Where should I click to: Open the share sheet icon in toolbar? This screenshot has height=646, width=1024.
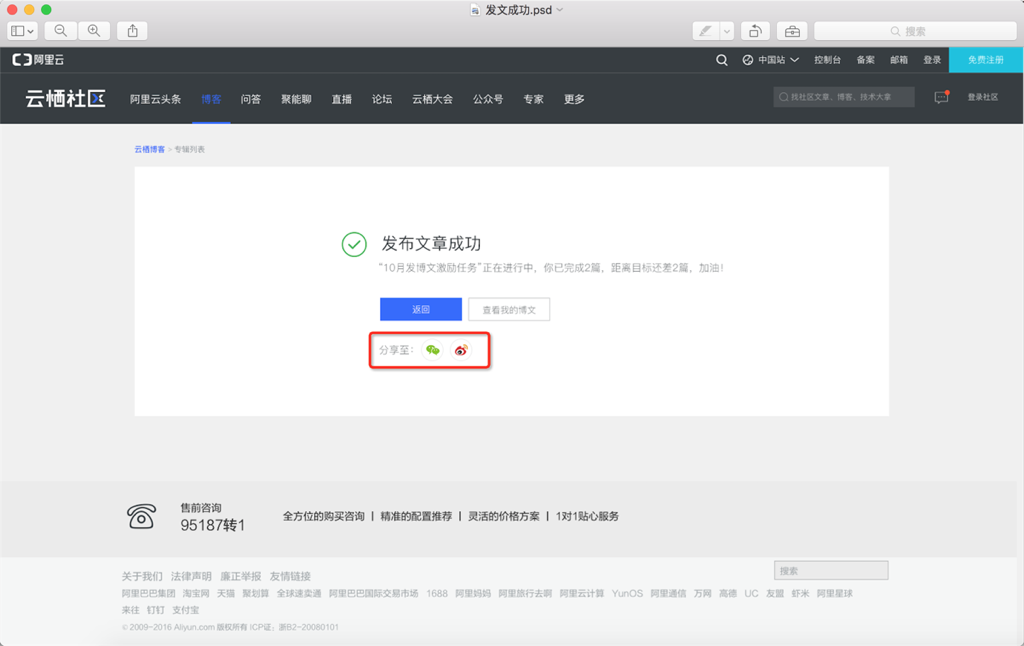pos(132,31)
